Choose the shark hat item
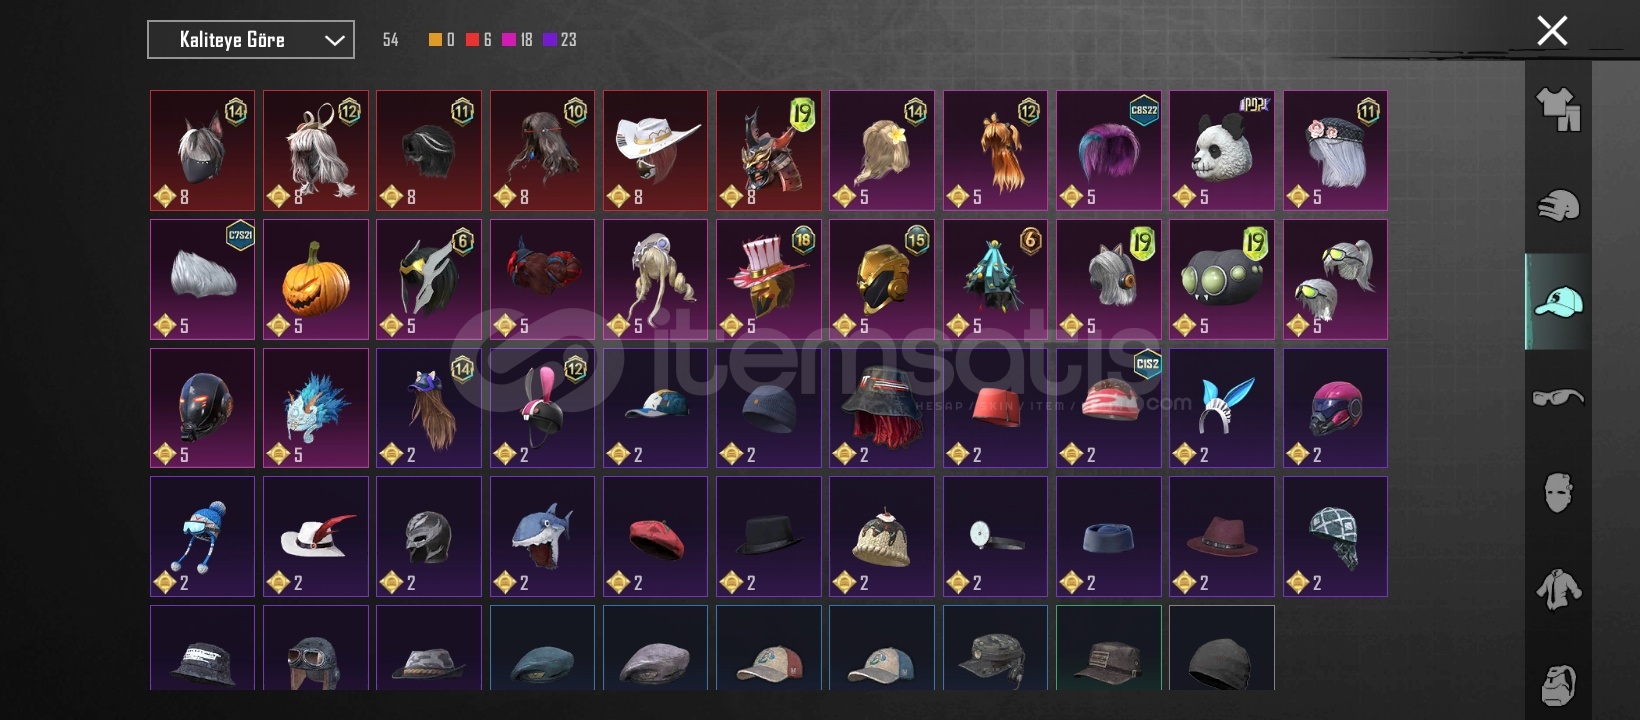 click(x=543, y=537)
